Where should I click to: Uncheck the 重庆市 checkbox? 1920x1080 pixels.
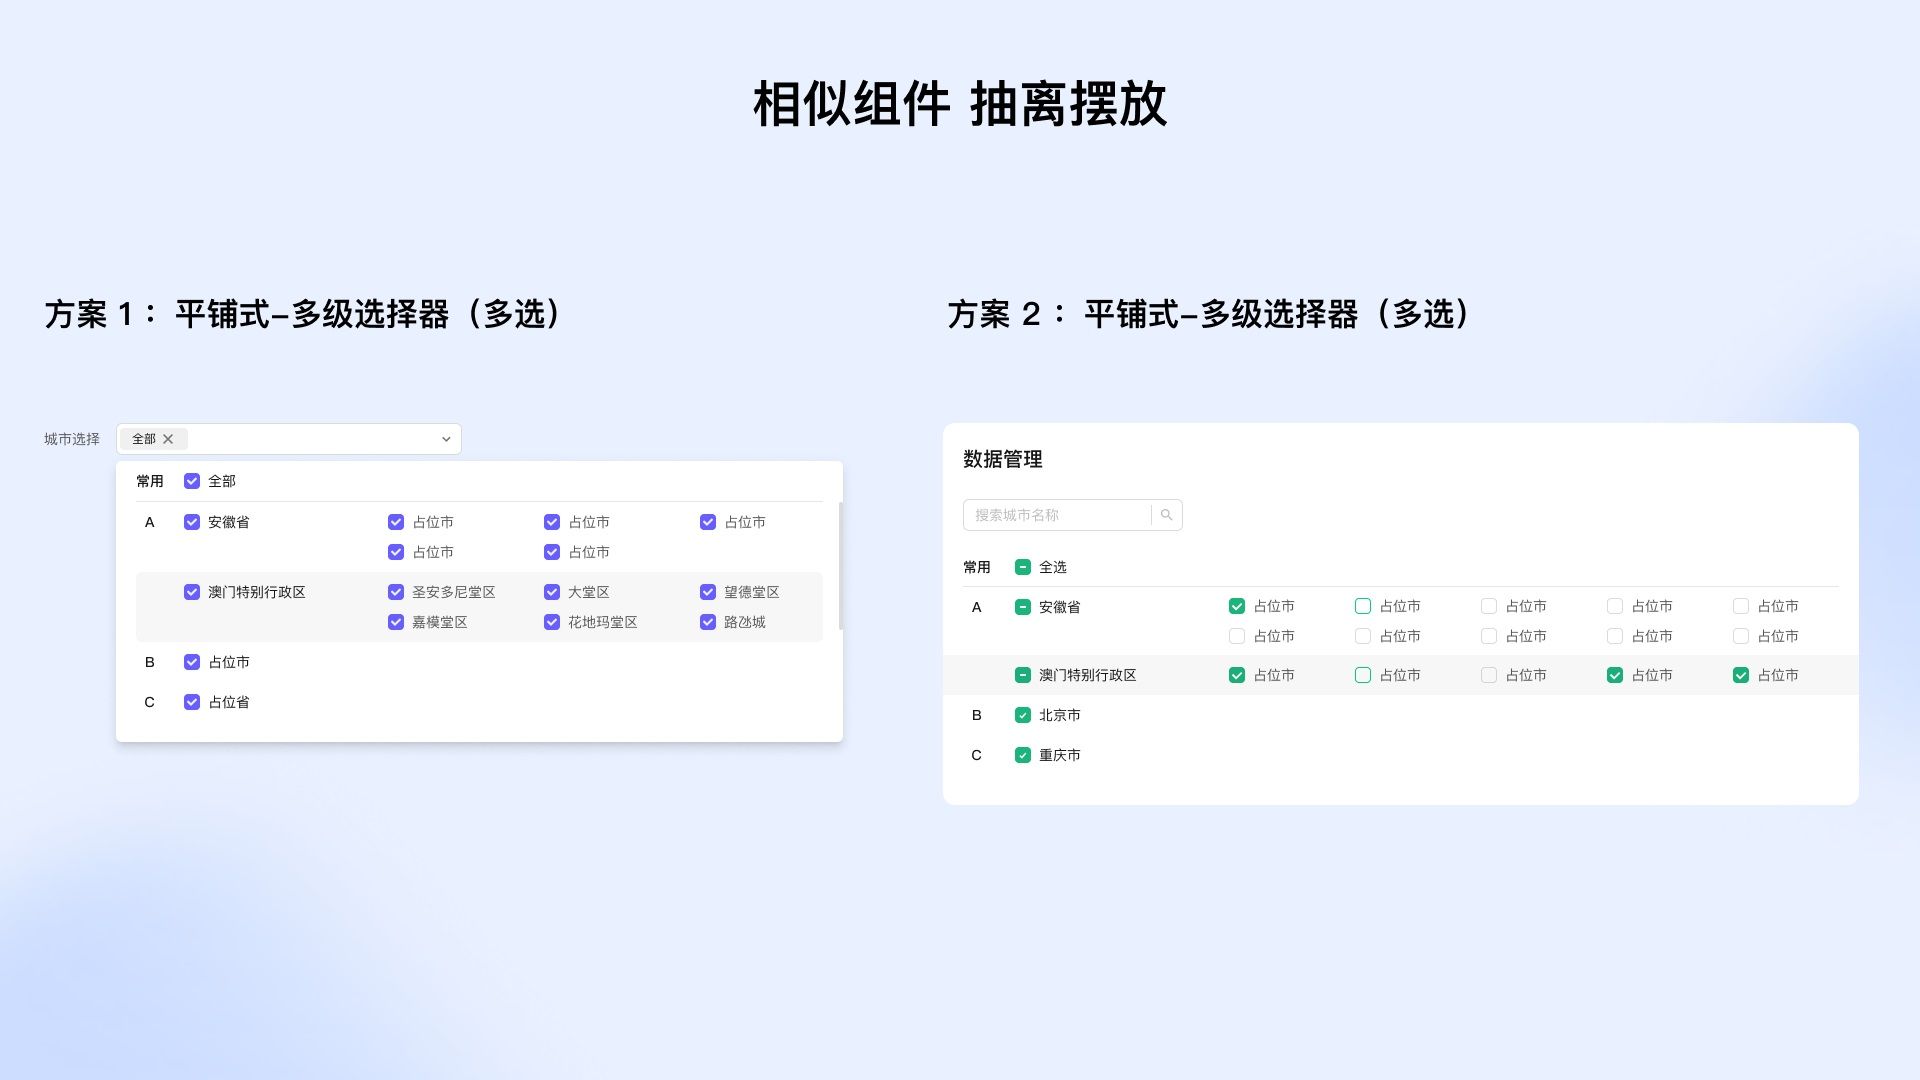pyautogui.click(x=1023, y=755)
